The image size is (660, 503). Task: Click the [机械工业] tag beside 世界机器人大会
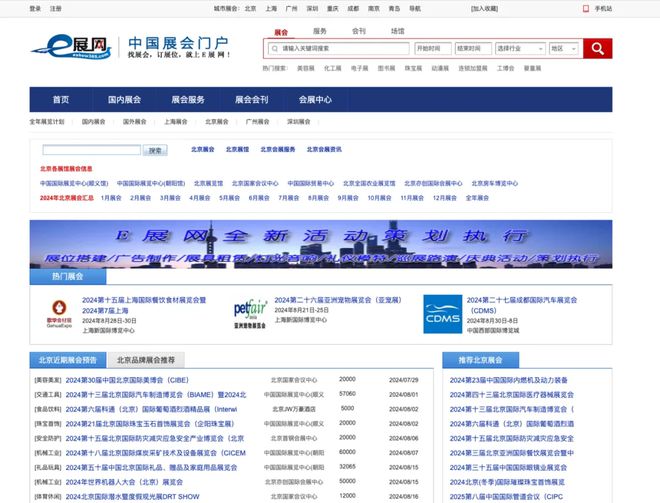[48, 482]
